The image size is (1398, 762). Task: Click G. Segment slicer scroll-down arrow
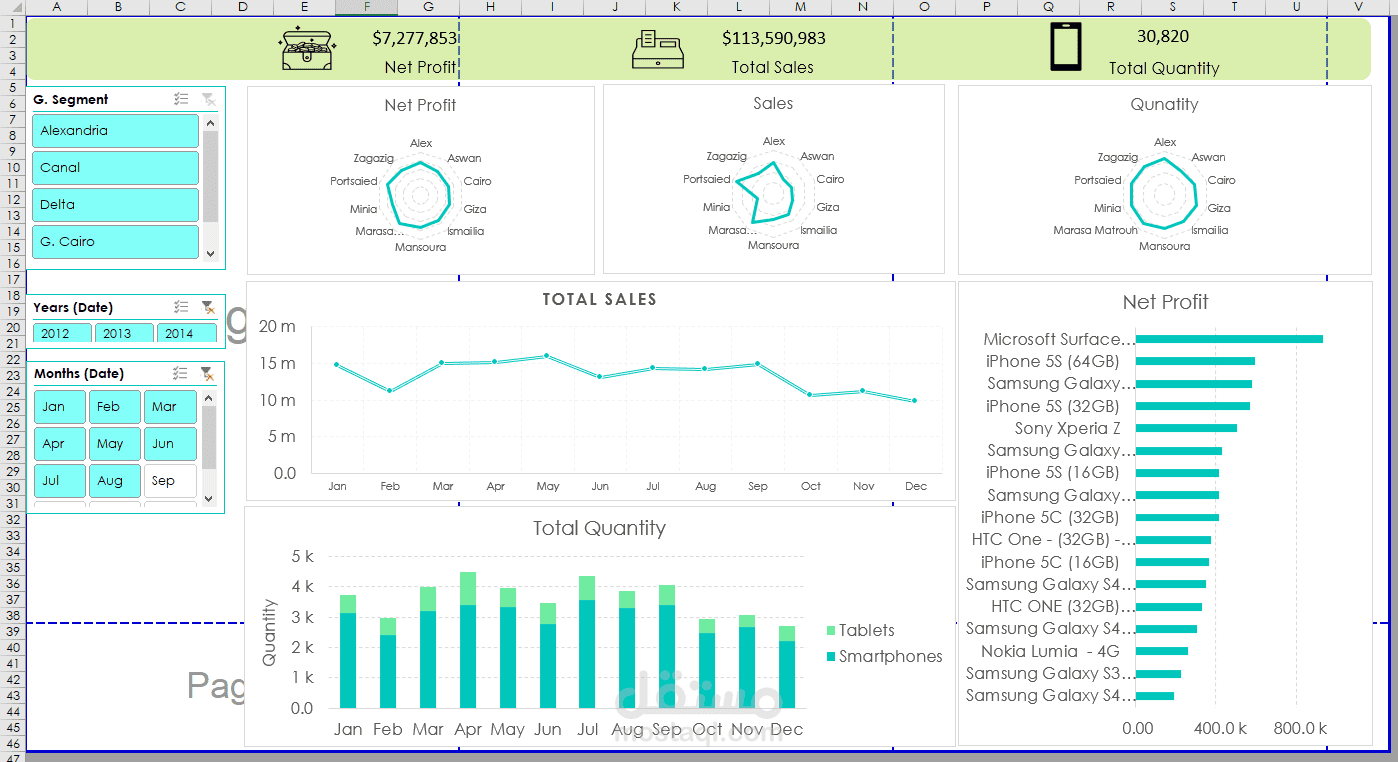[x=210, y=254]
